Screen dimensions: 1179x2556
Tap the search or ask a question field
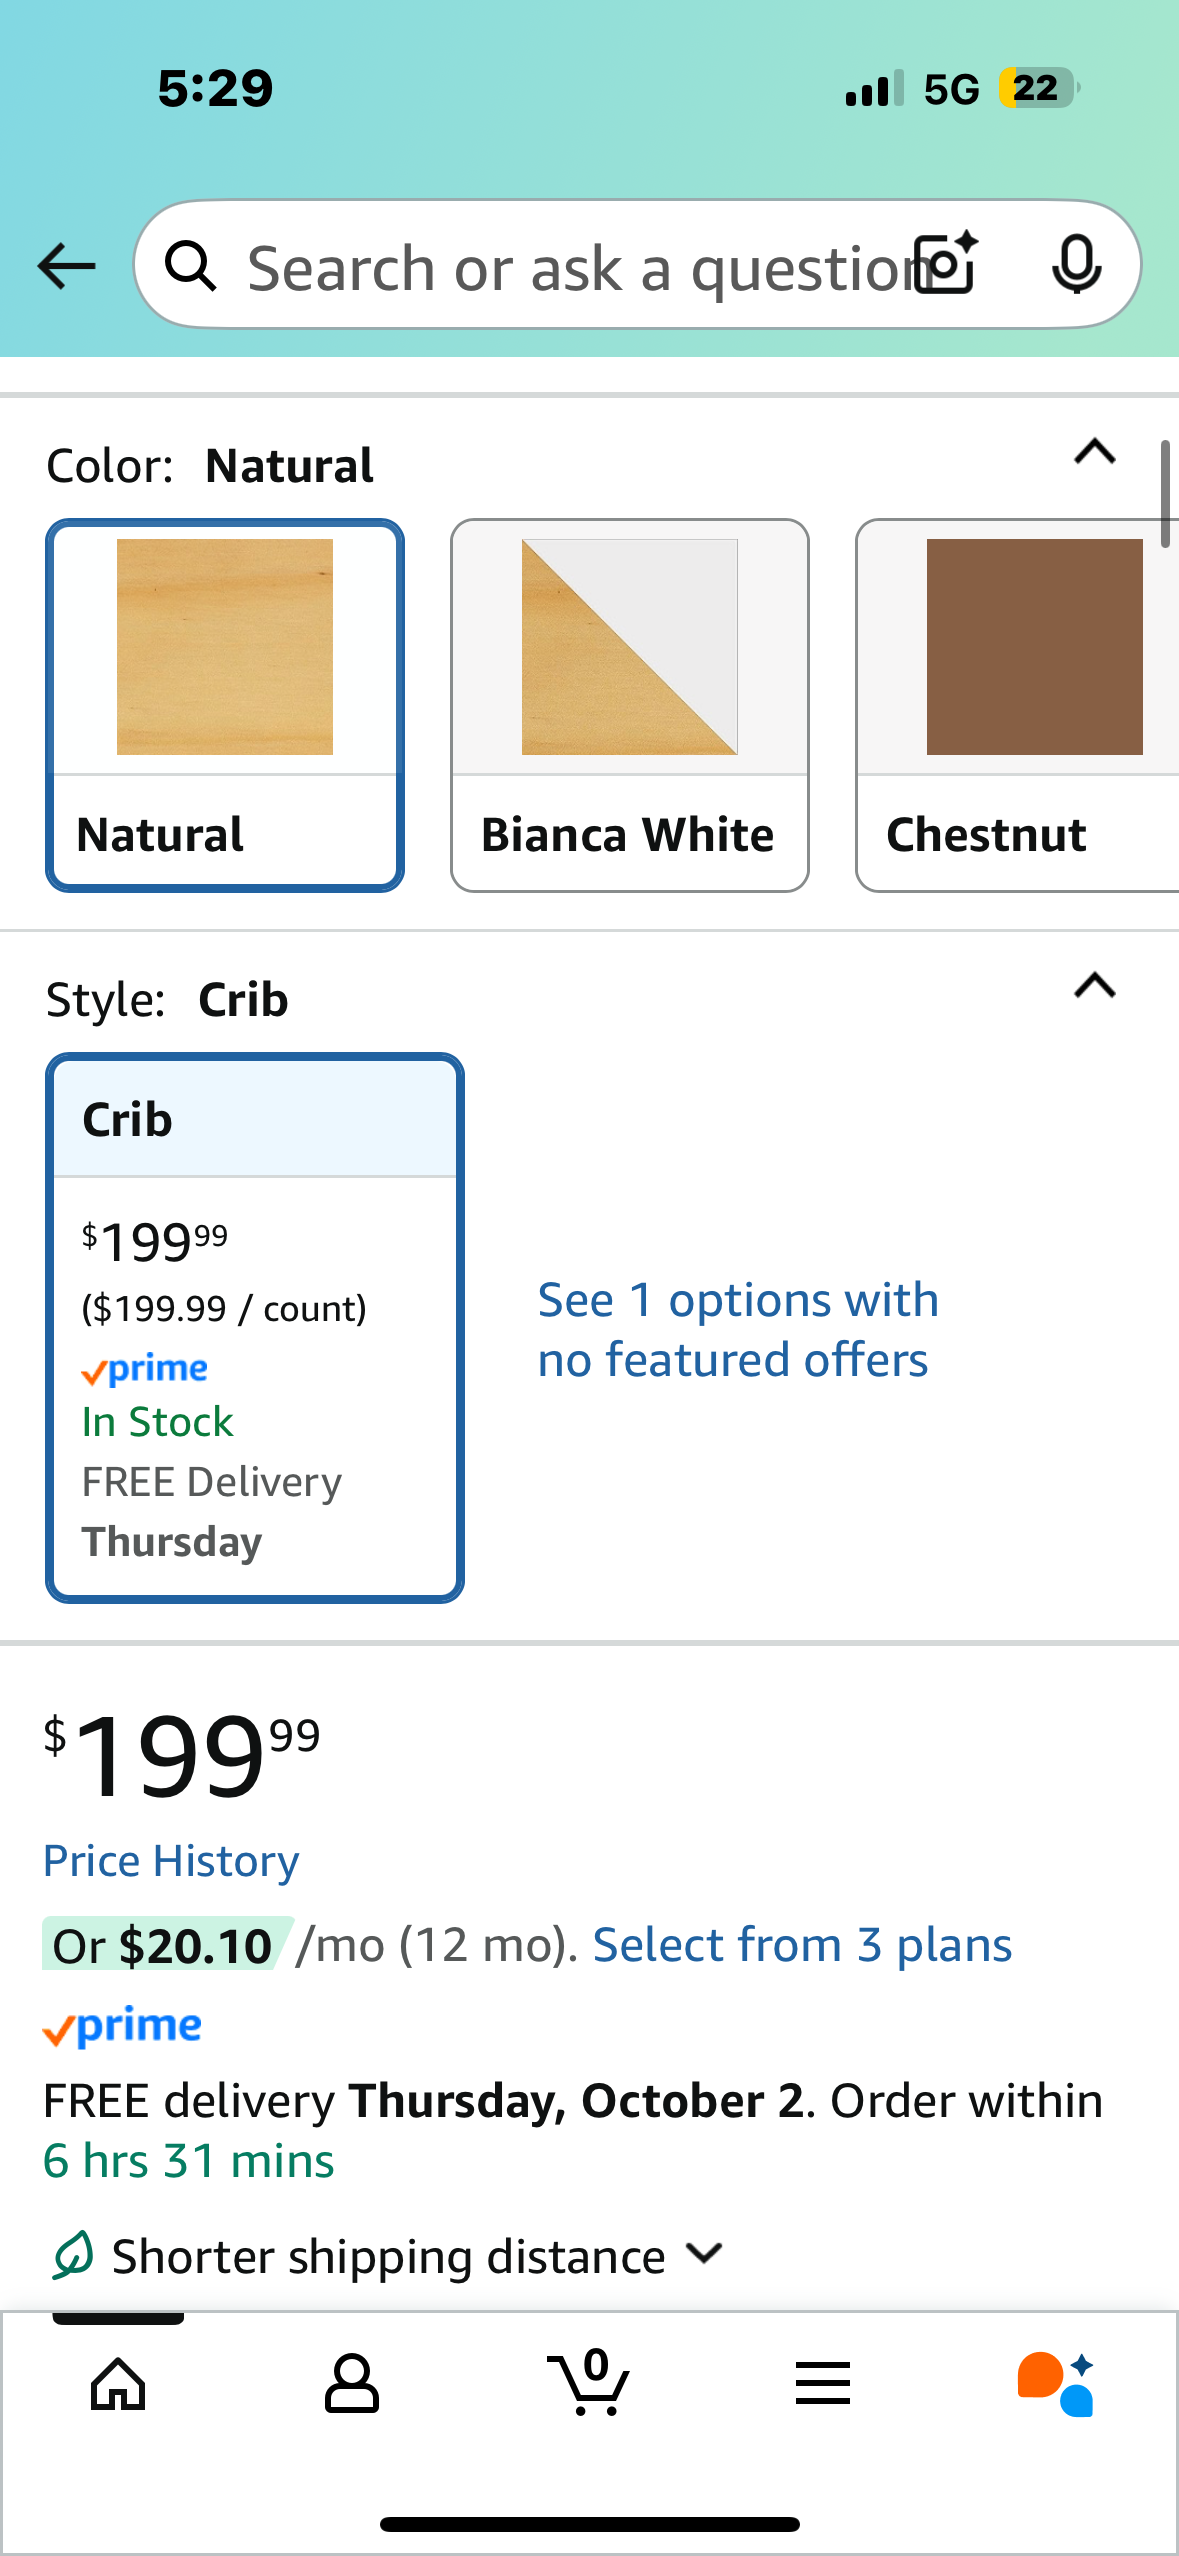[570, 266]
